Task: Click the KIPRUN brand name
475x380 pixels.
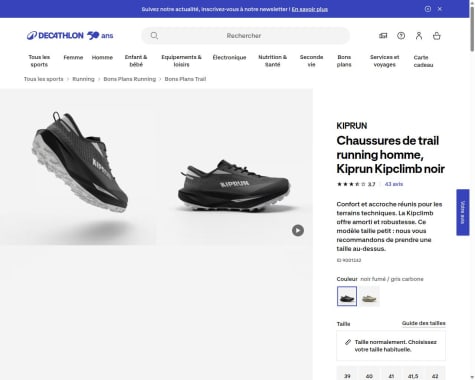Action: point(352,126)
